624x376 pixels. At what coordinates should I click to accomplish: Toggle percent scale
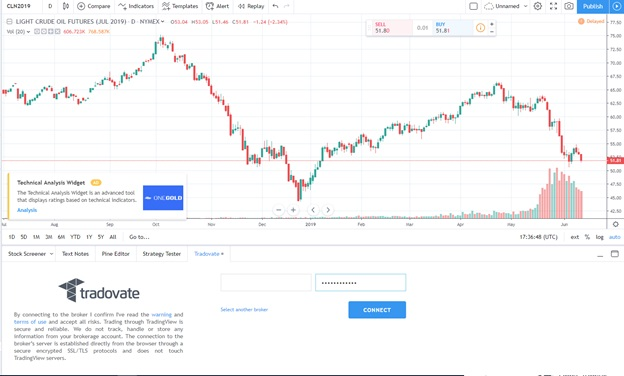(587, 237)
